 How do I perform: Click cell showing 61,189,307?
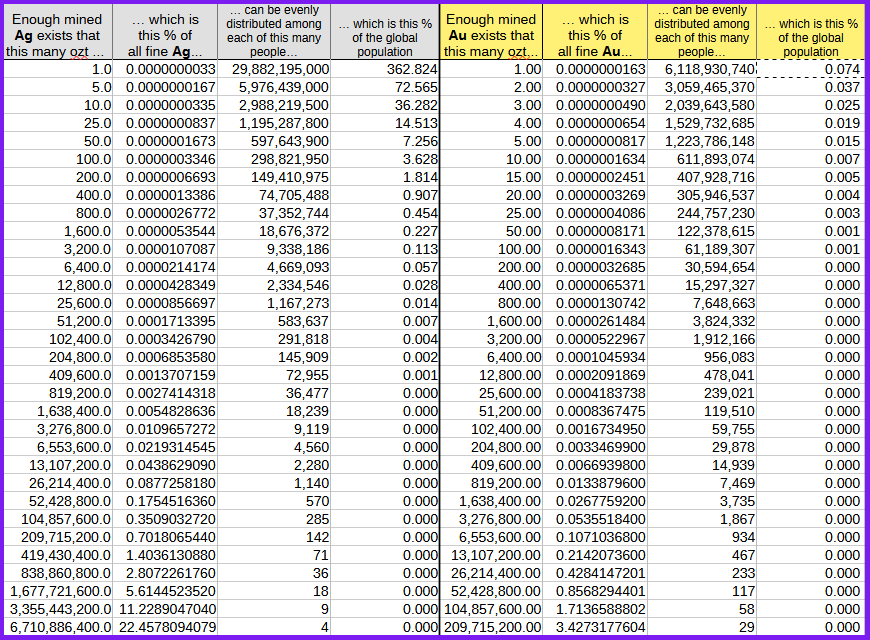click(702, 249)
